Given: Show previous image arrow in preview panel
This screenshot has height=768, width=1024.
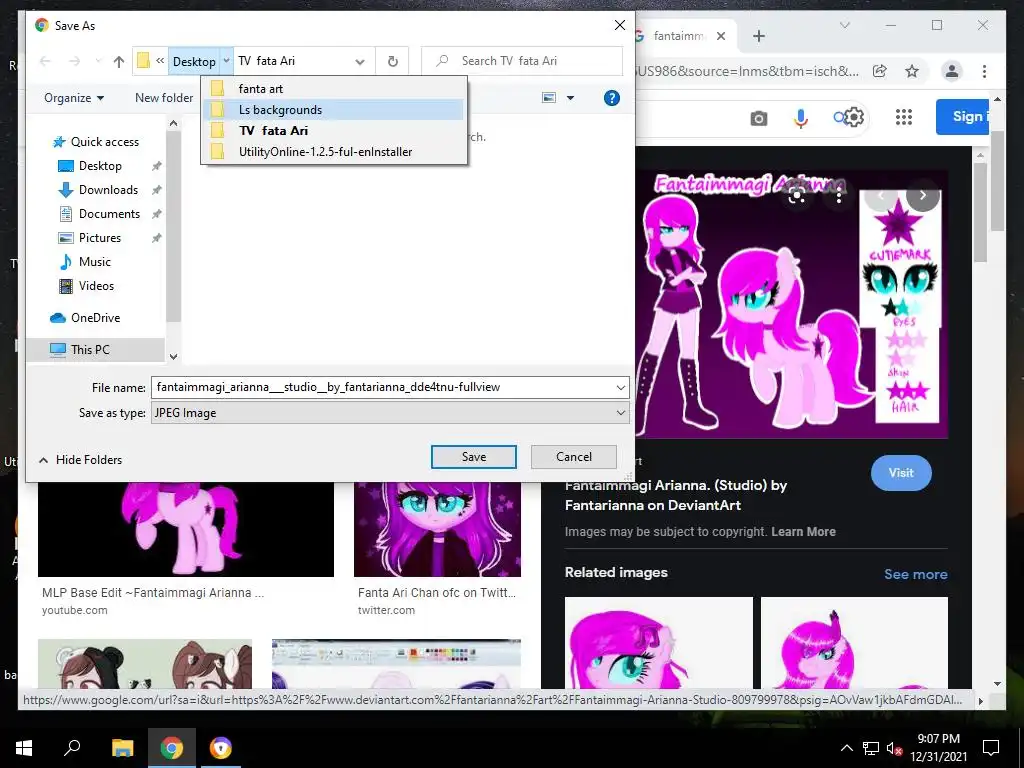Looking at the screenshot, I should 881,195.
